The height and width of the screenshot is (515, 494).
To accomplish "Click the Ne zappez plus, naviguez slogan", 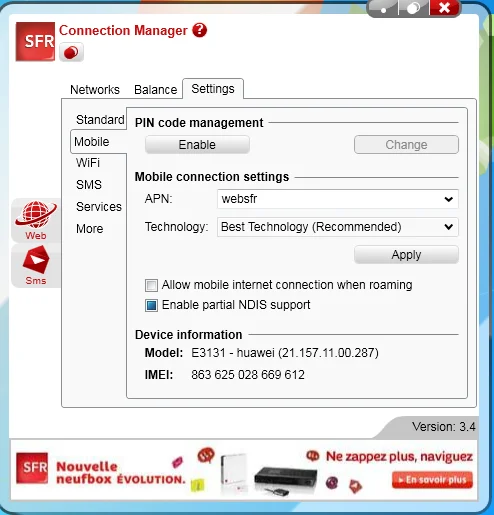I will (399, 456).
